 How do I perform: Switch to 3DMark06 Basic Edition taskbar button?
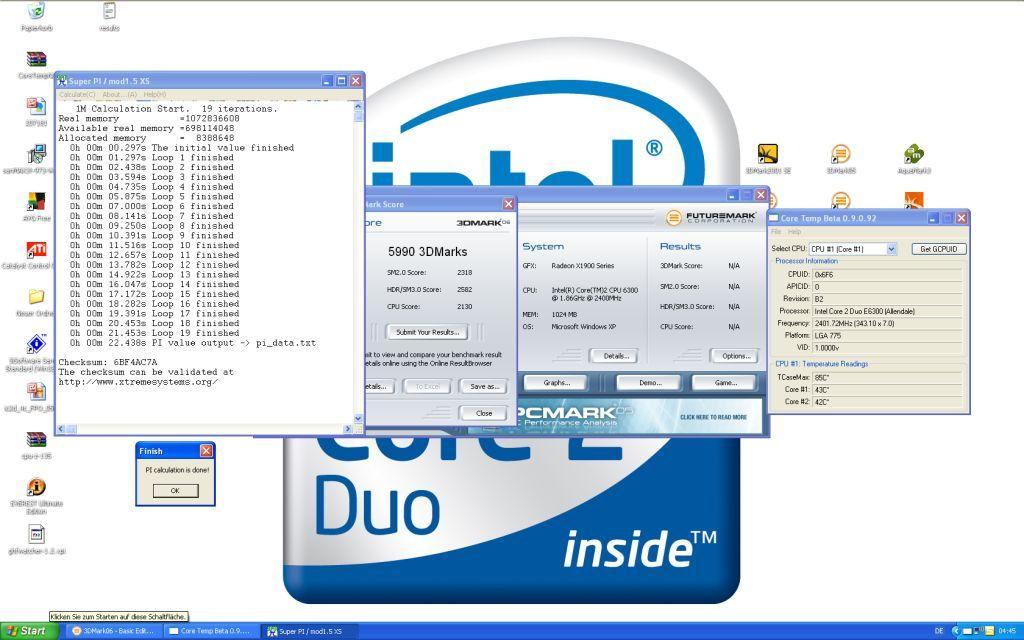point(114,631)
